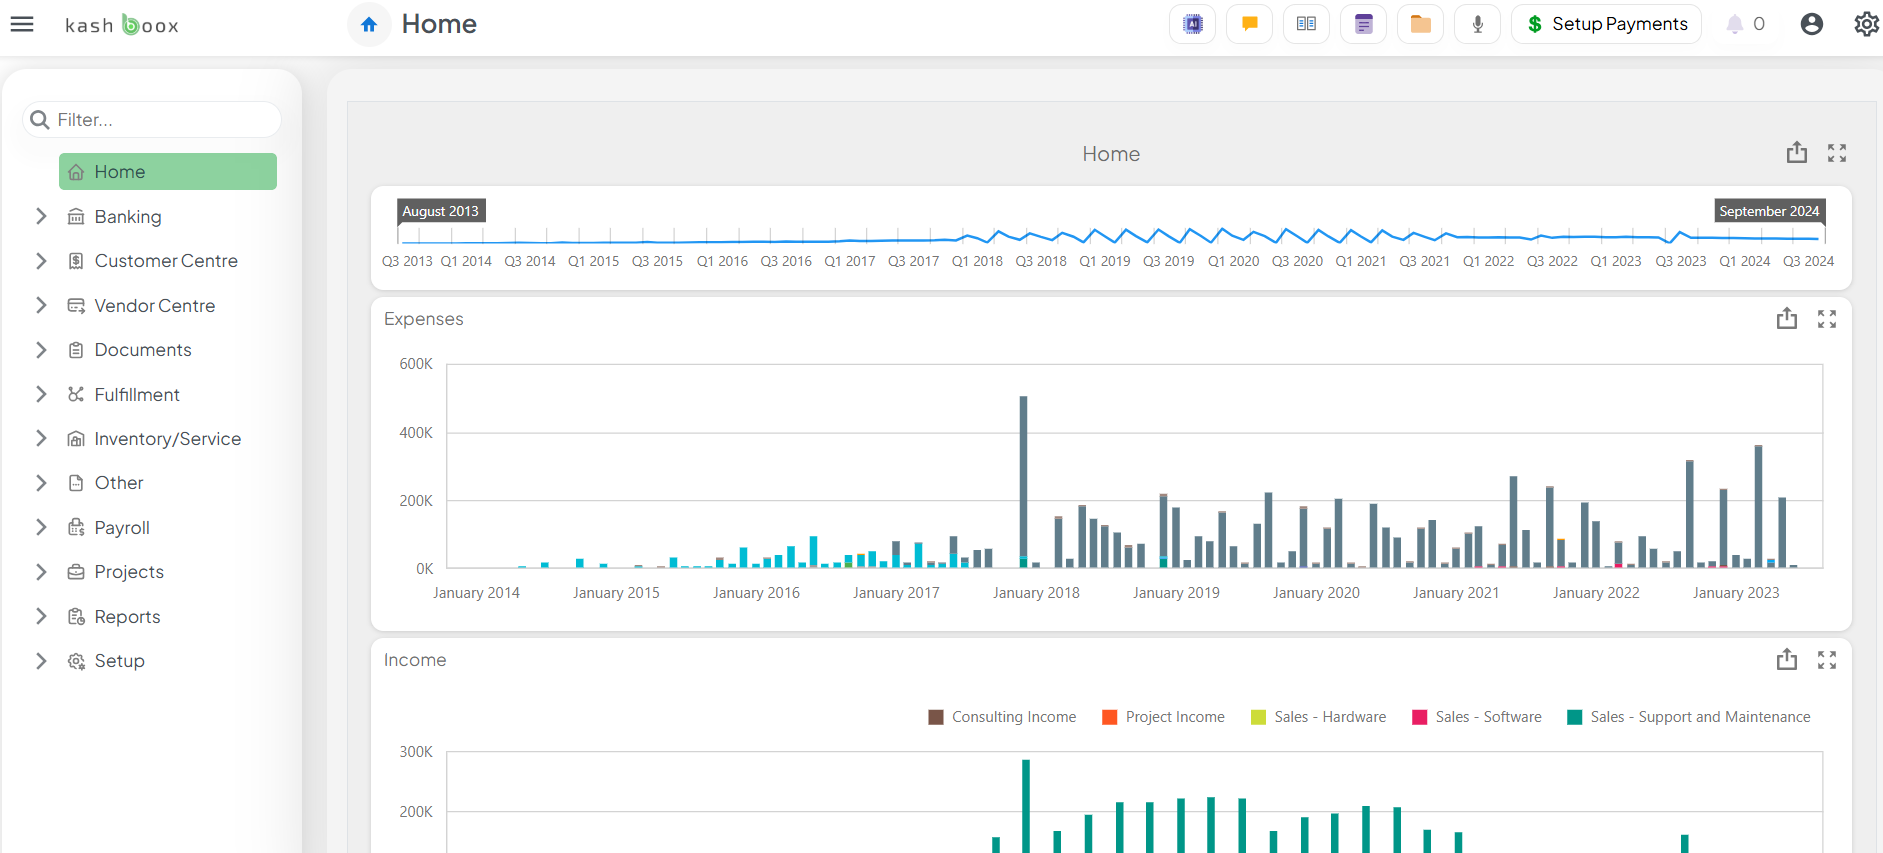Open the AI assistant icon
This screenshot has width=1883, height=853.
click(1192, 24)
